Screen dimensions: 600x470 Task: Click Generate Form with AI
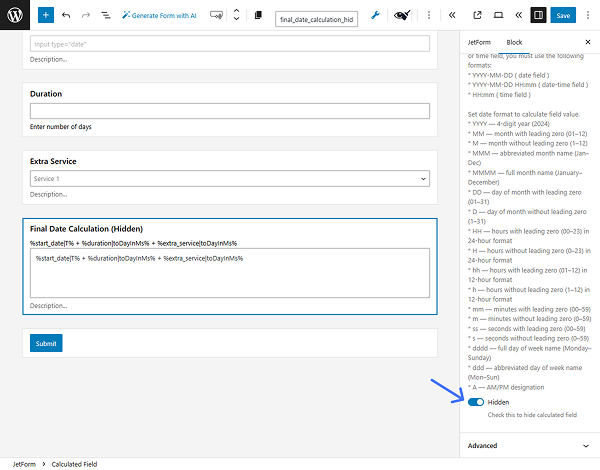coord(159,15)
